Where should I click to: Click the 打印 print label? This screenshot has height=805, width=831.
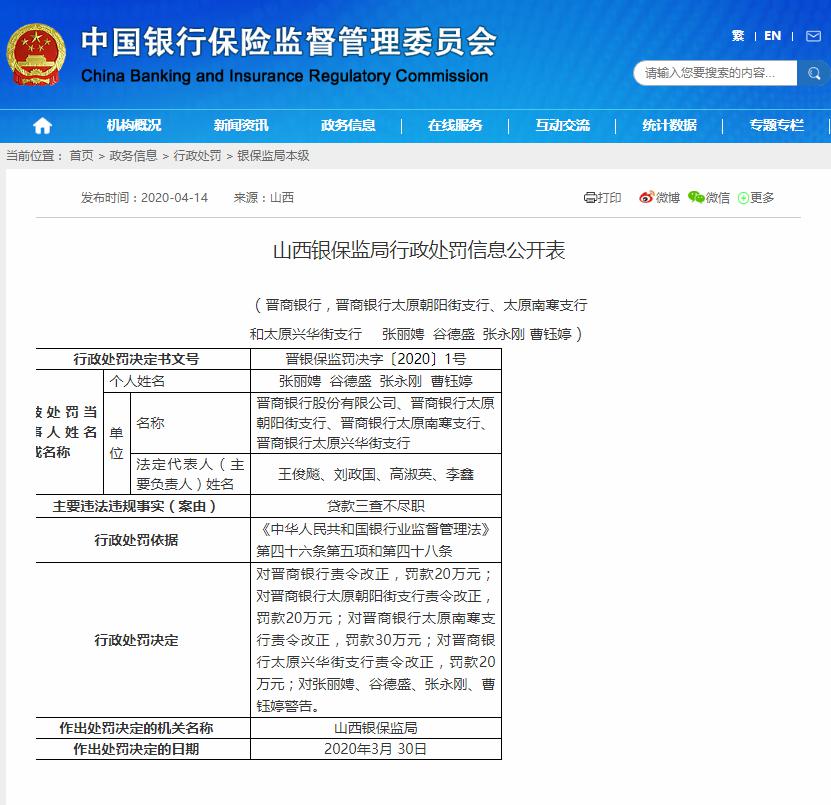(x=609, y=198)
